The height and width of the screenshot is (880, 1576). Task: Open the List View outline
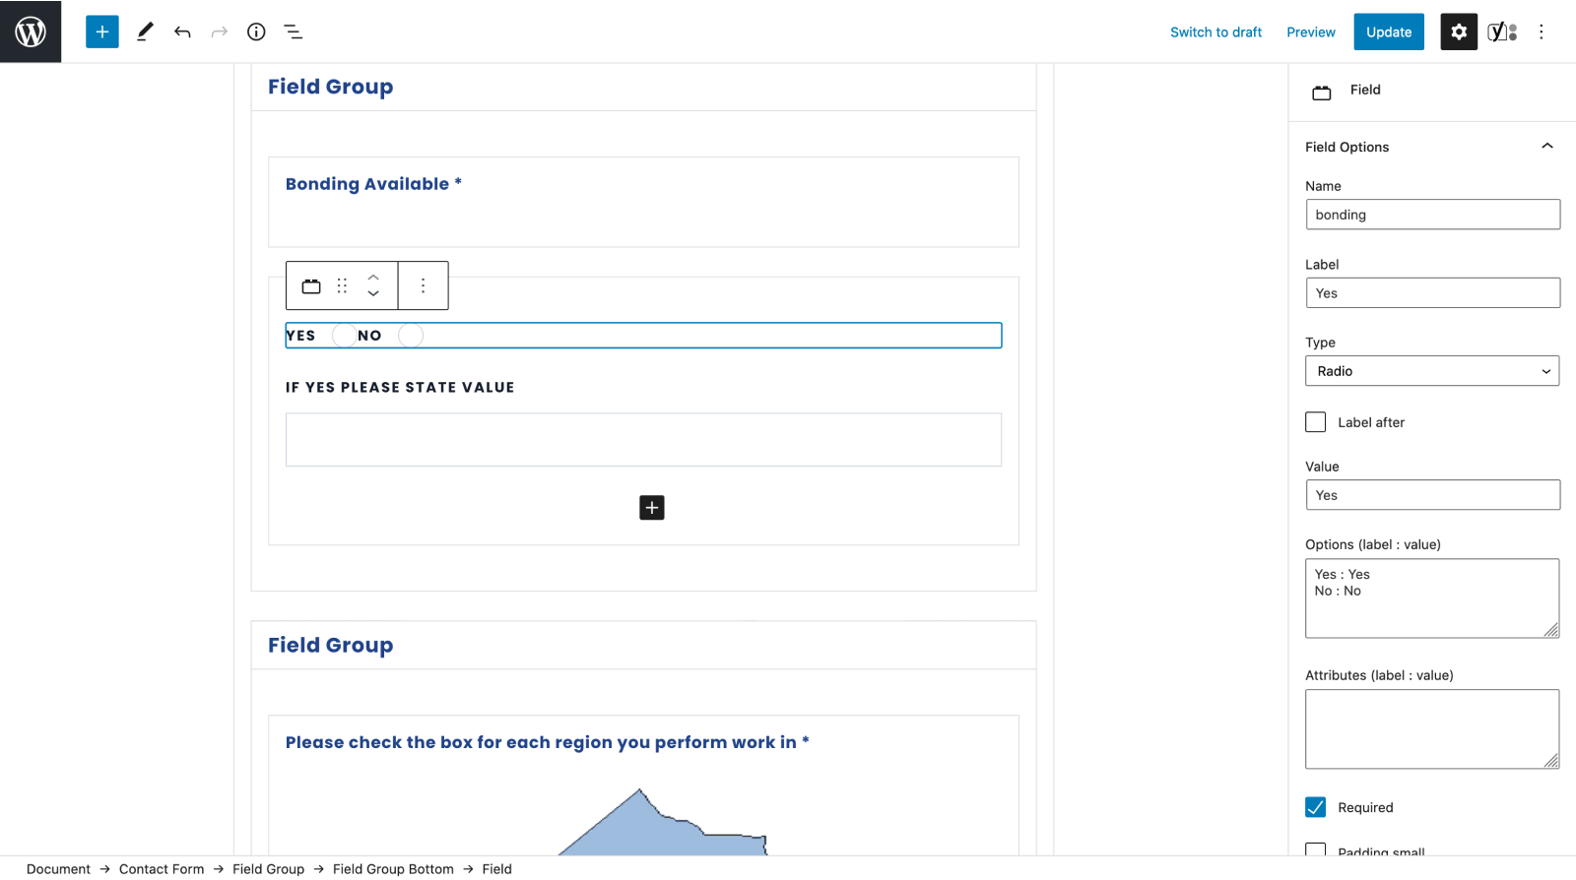[293, 32]
